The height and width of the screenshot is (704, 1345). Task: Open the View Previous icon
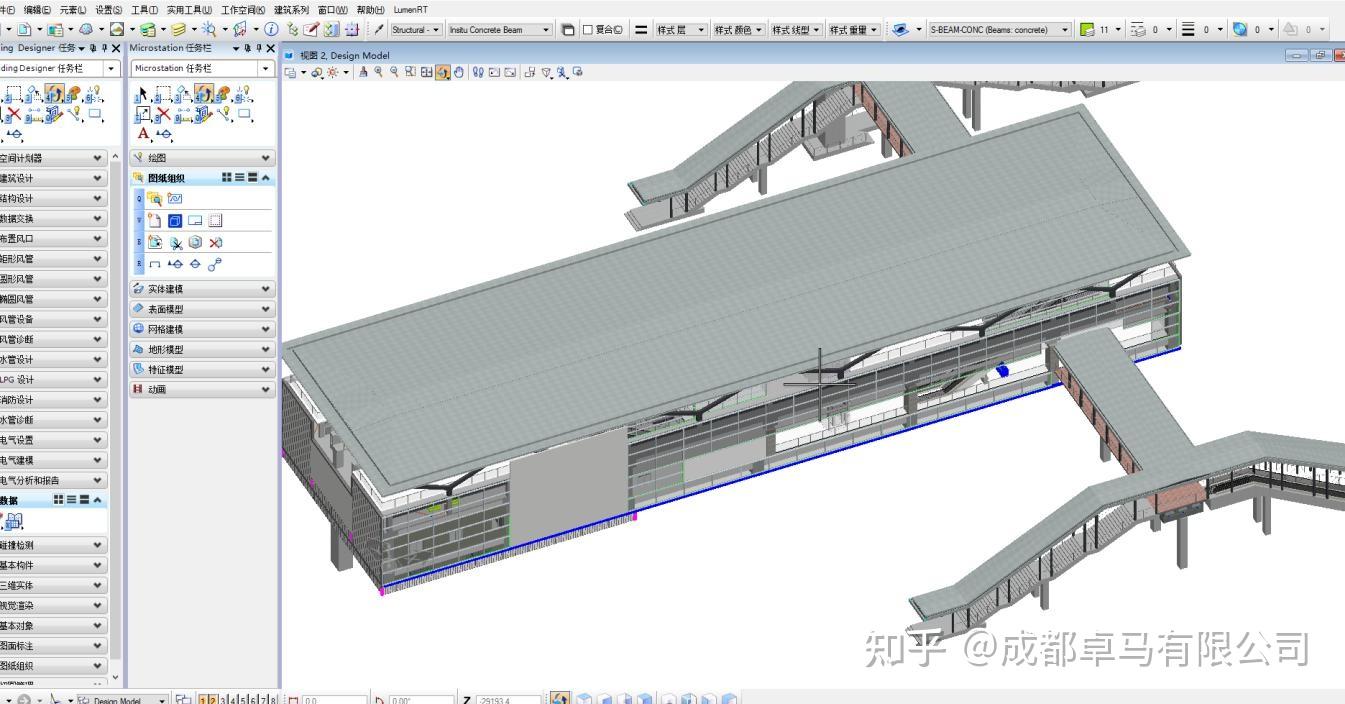[494, 72]
